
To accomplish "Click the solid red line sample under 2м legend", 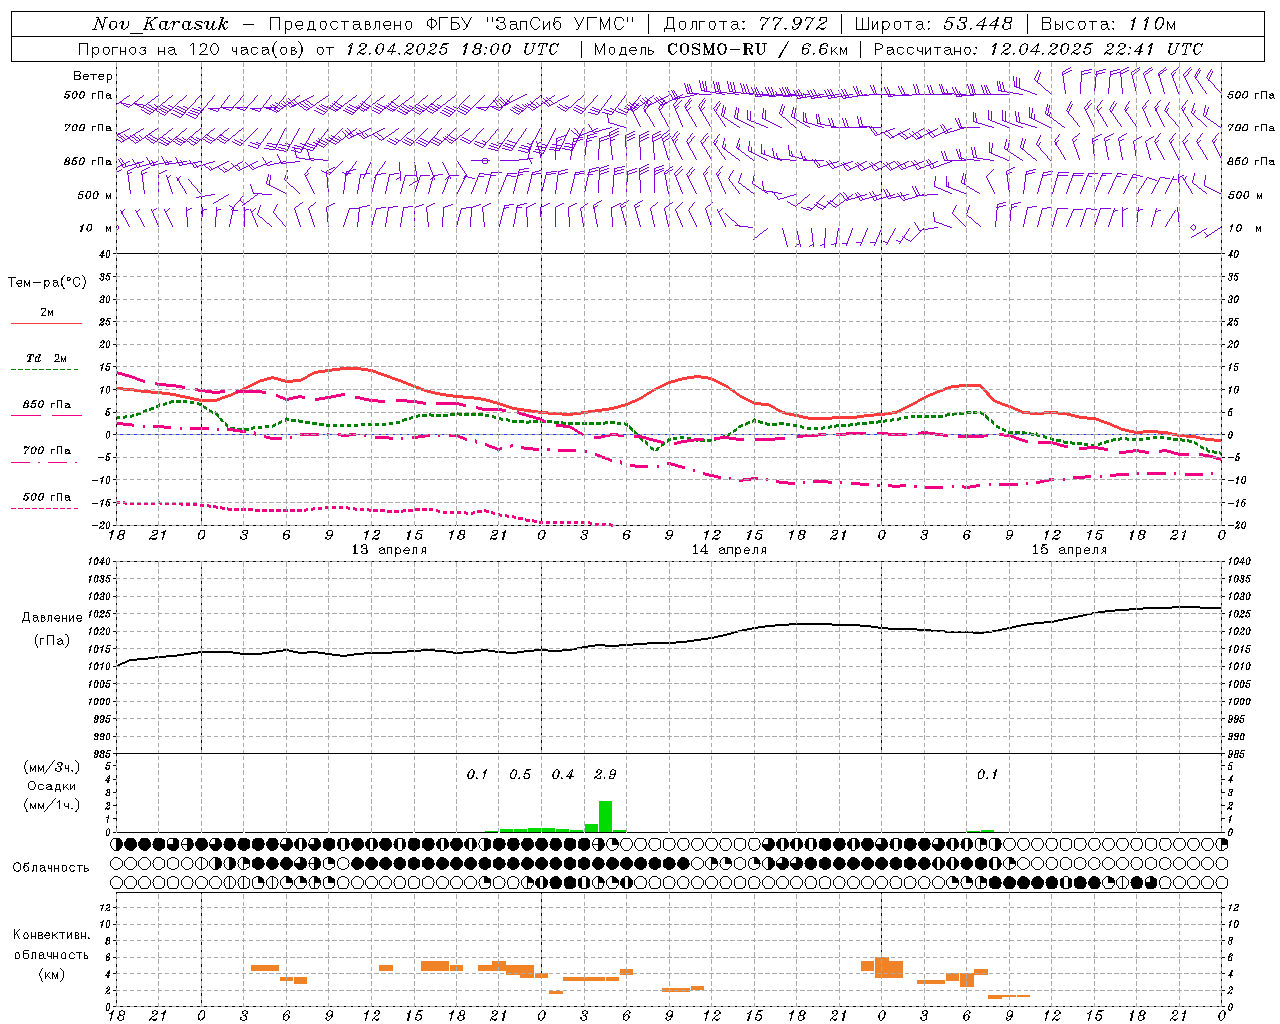I will point(46,323).
